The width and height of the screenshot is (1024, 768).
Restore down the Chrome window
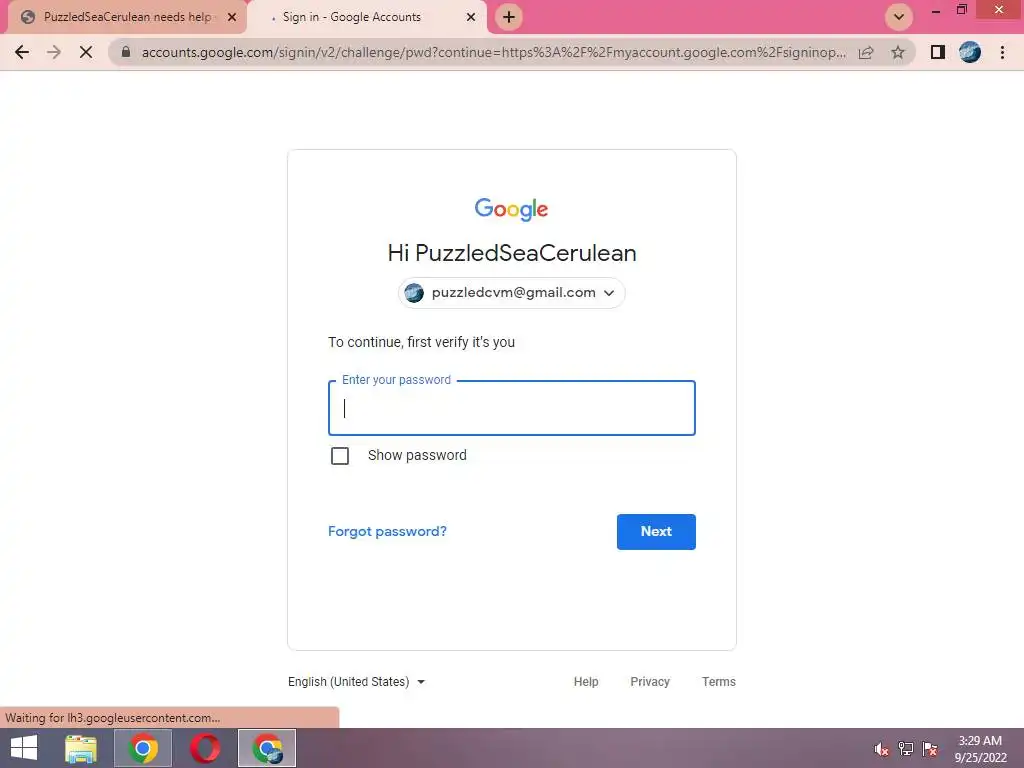961,10
